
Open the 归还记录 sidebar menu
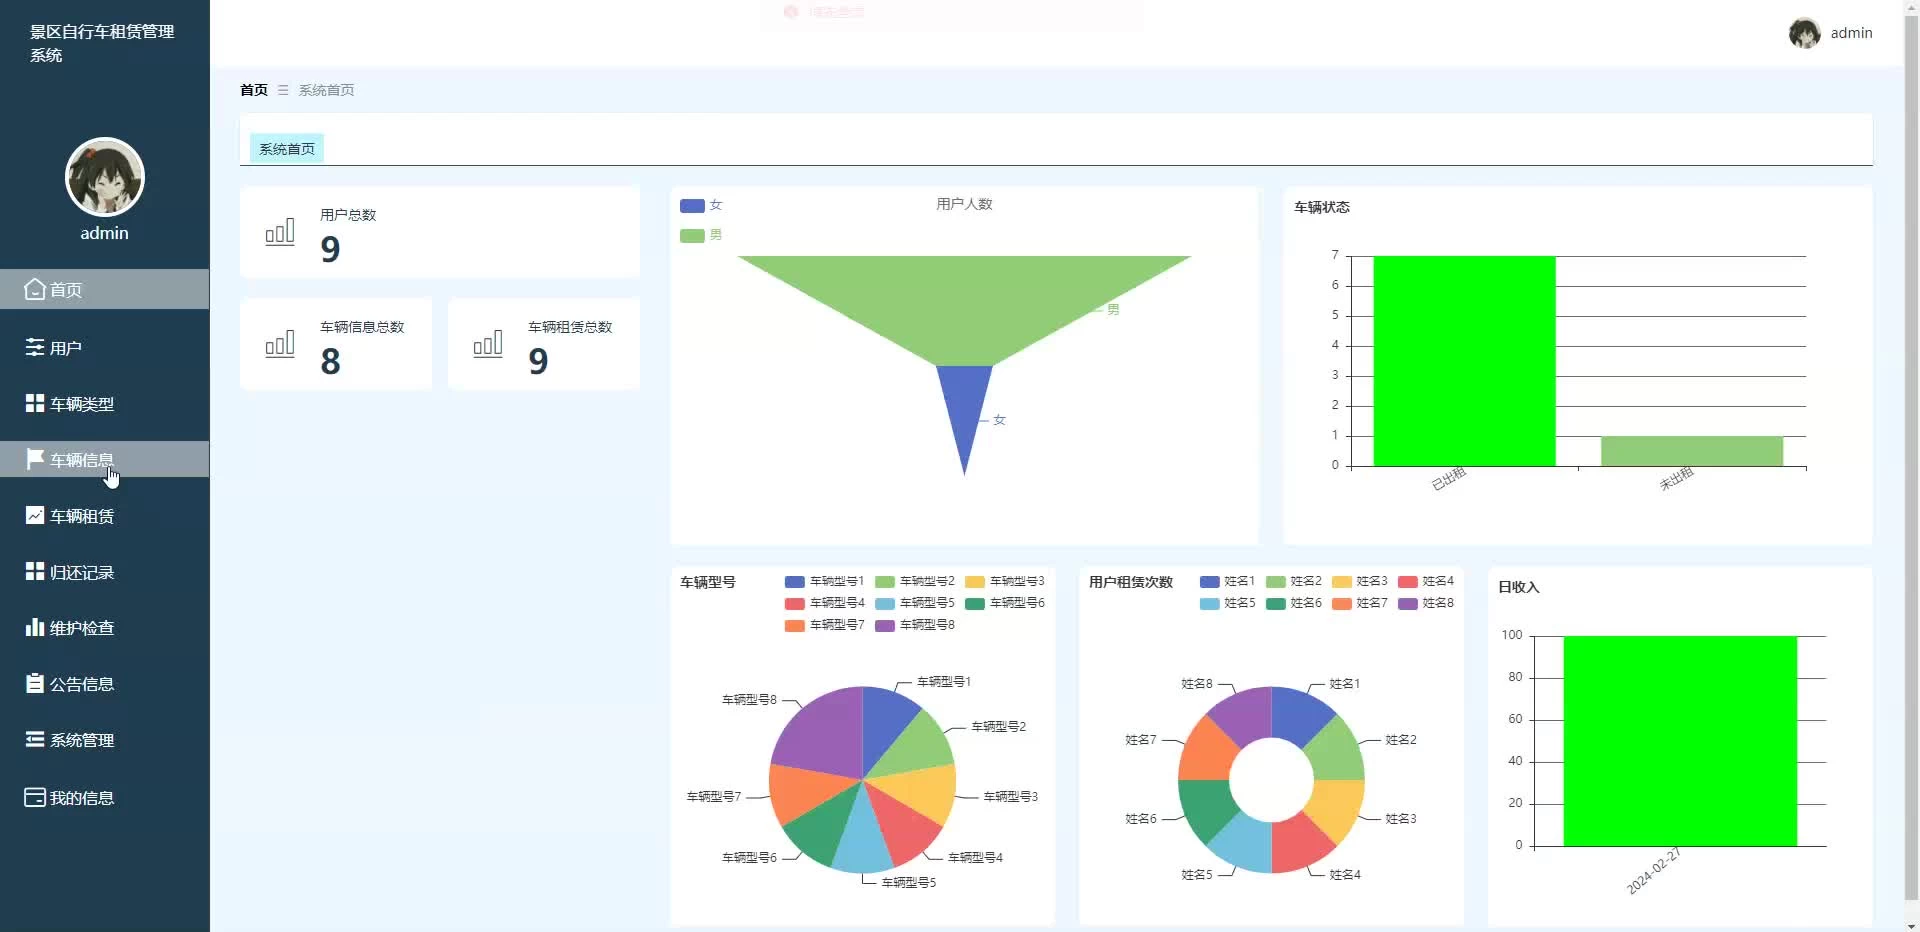pyautogui.click(x=105, y=571)
